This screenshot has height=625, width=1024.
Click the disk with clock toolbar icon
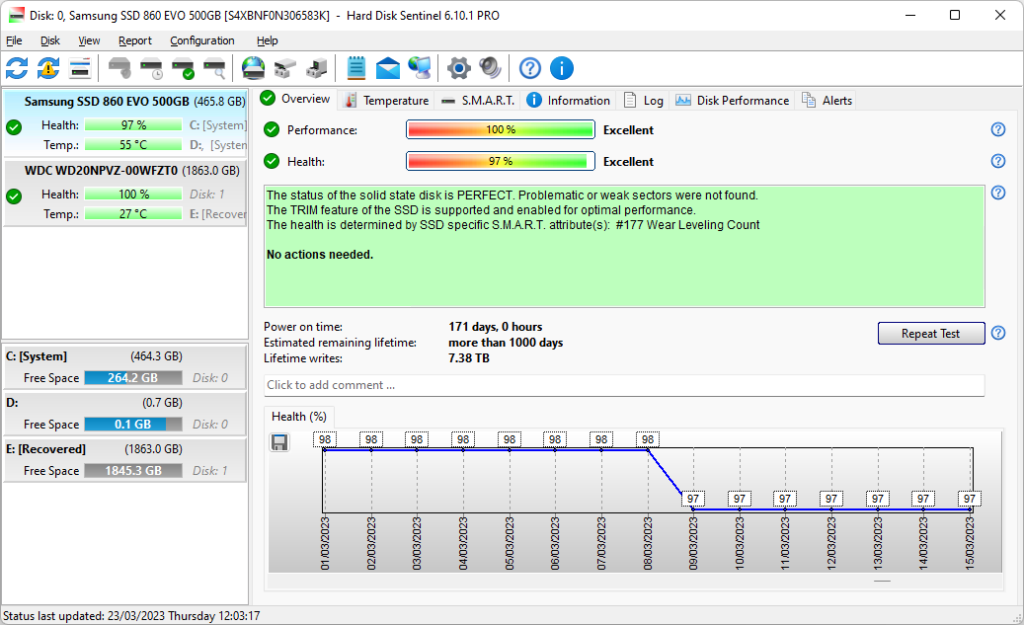(x=152, y=68)
